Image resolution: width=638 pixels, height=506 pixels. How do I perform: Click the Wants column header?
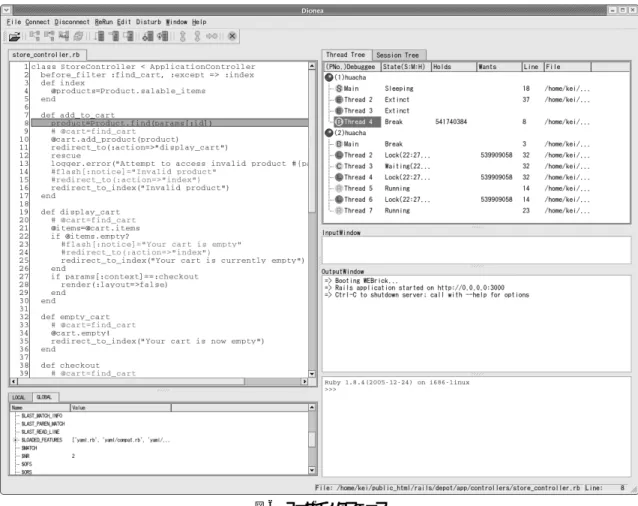click(499, 67)
